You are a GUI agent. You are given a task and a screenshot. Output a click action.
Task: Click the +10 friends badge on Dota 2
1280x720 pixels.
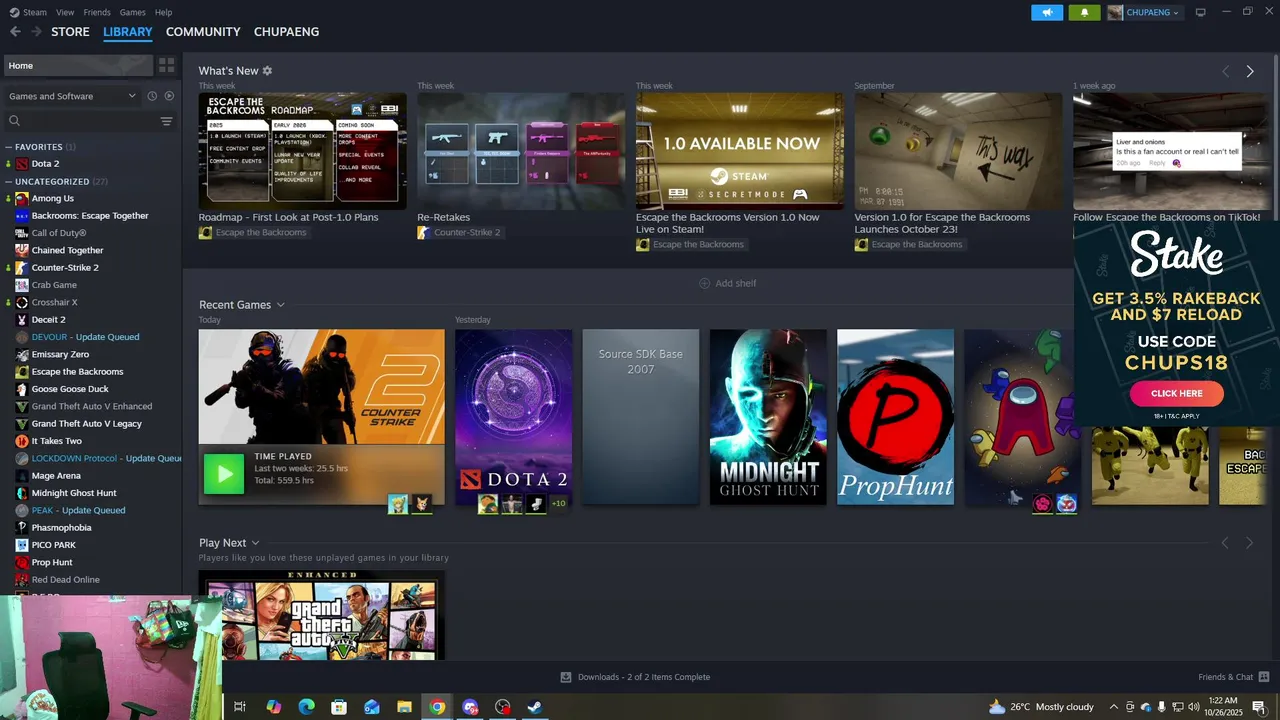pos(558,503)
